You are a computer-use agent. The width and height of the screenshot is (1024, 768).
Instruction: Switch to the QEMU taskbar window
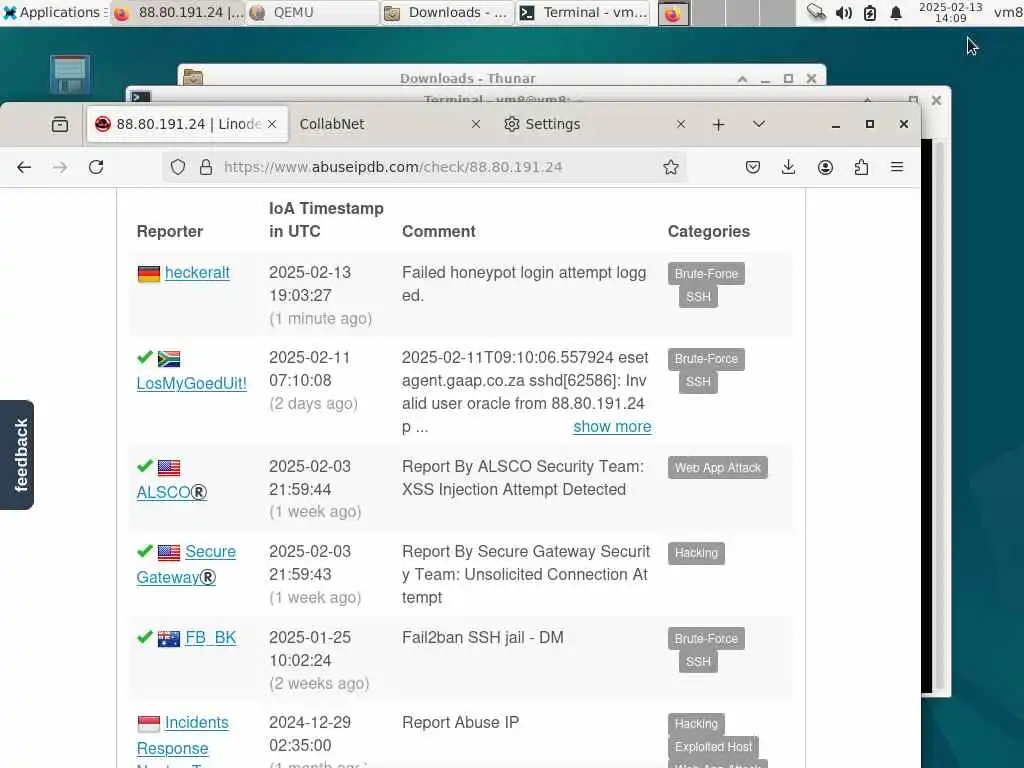[312, 12]
